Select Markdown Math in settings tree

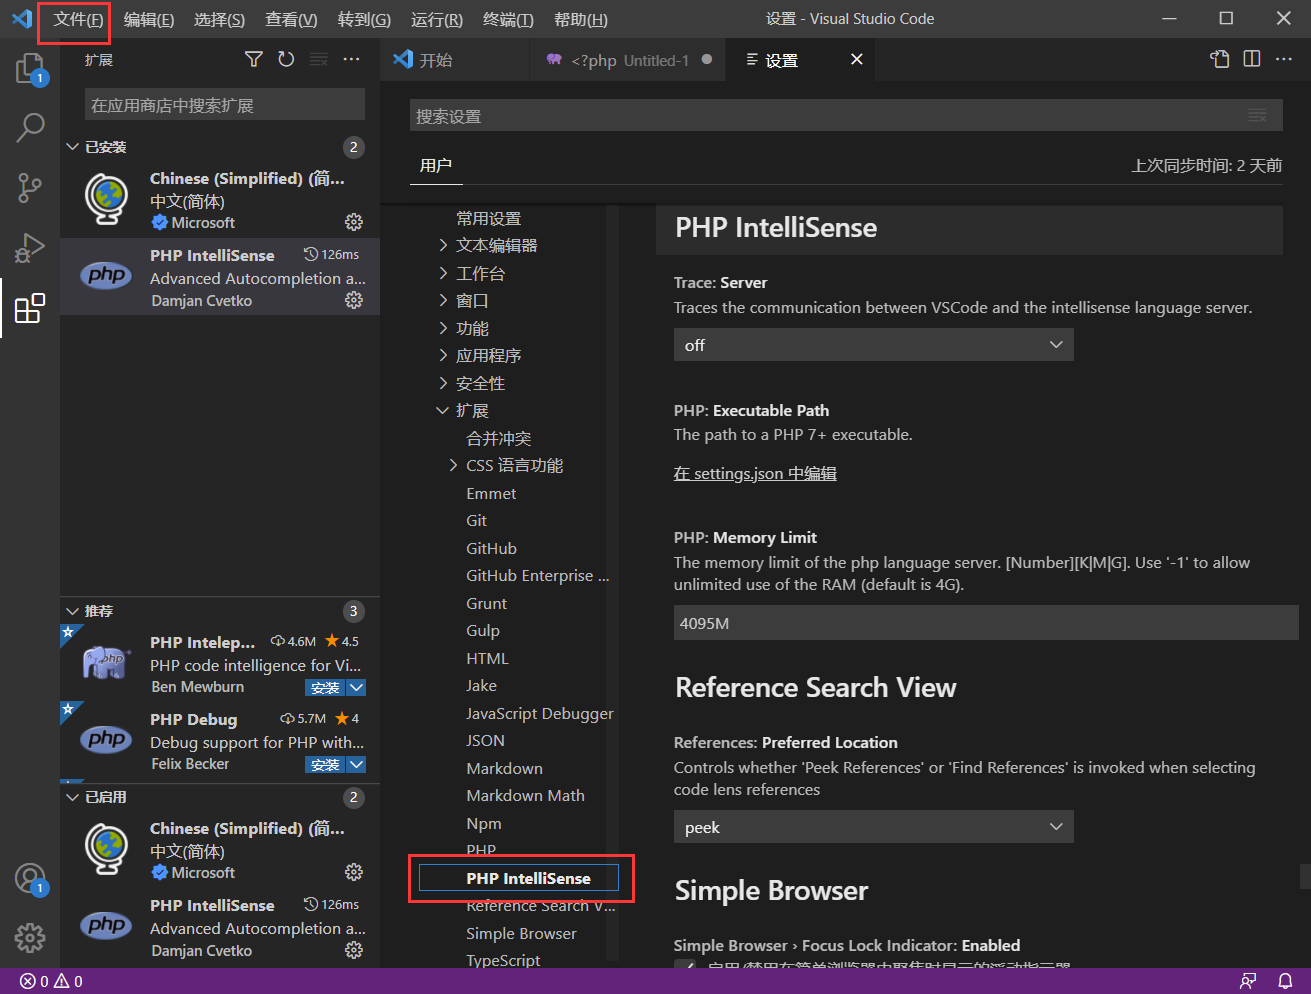click(x=525, y=795)
